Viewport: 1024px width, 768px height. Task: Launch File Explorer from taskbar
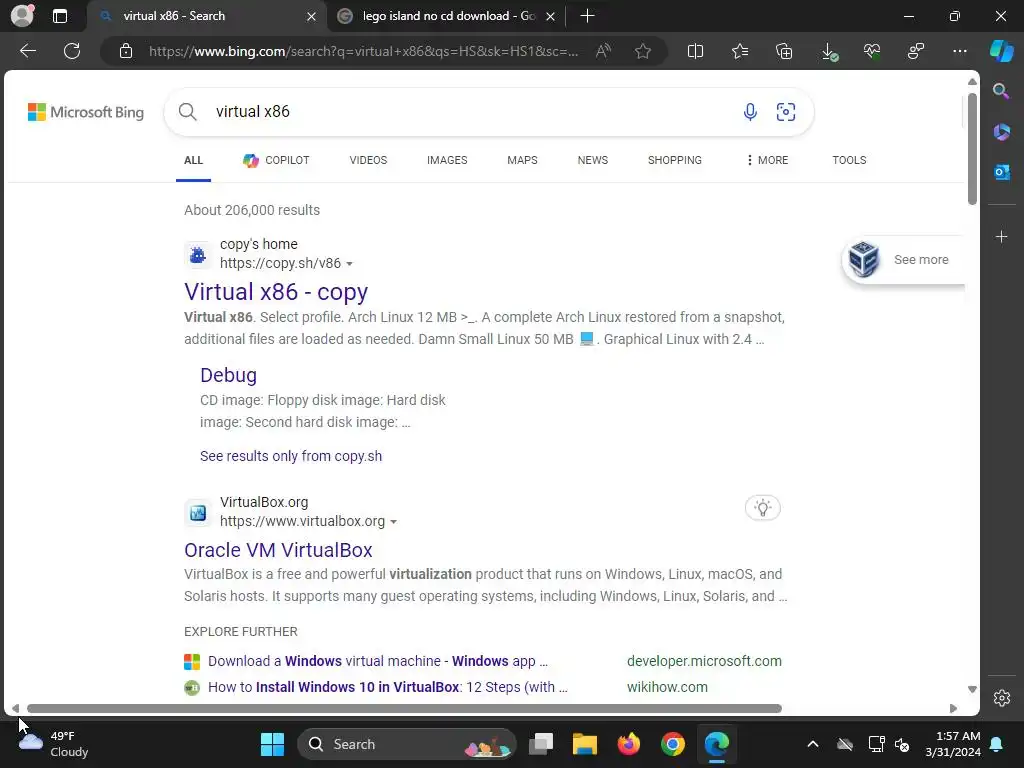(584, 744)
